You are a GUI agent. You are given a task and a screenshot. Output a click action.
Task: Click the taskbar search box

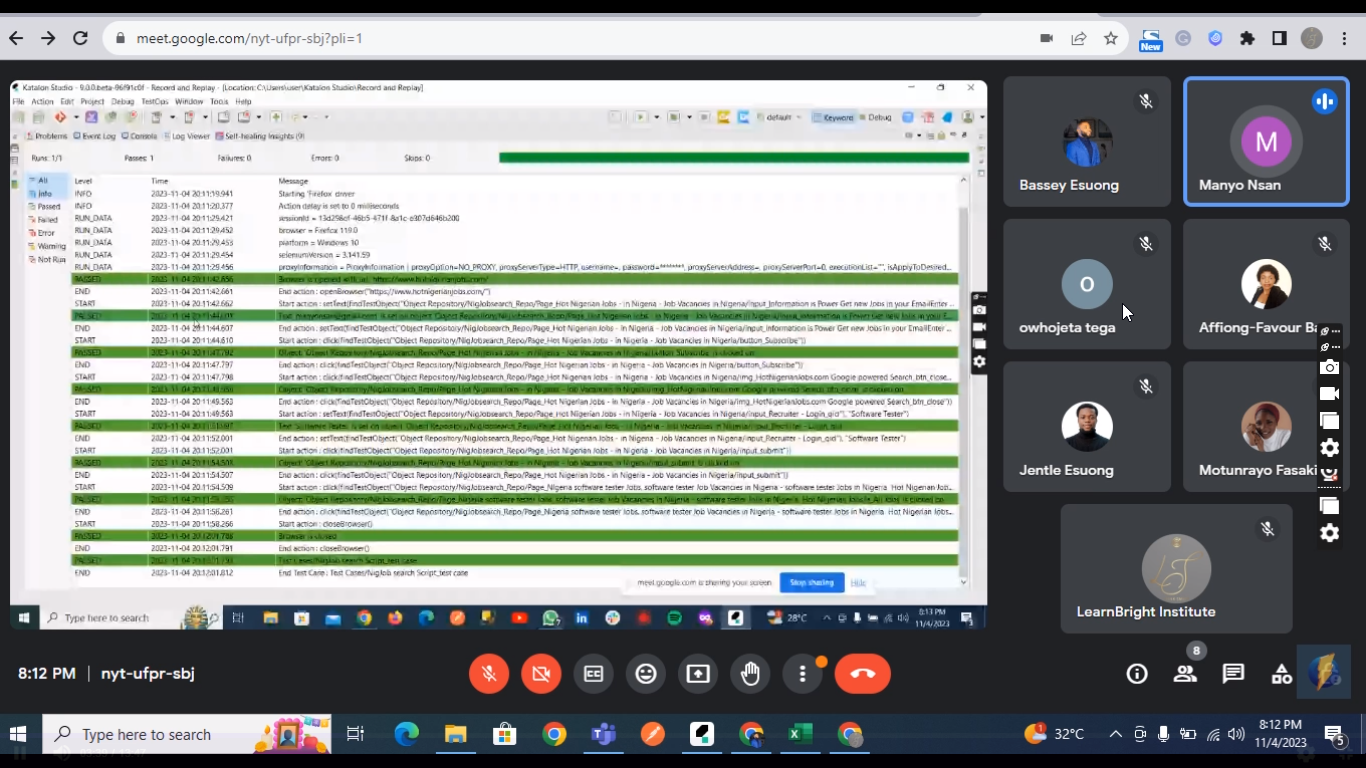tap(187, 734)
